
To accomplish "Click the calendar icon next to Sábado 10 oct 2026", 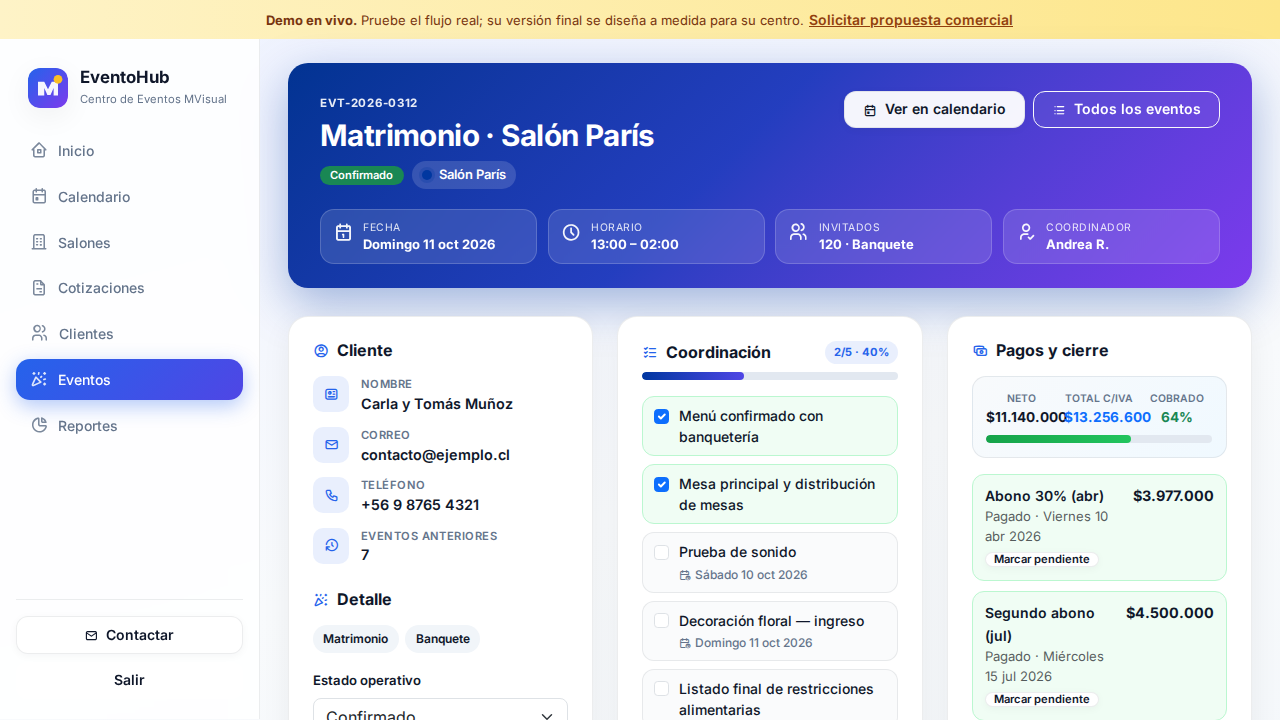I will click(x=685, y=575).
